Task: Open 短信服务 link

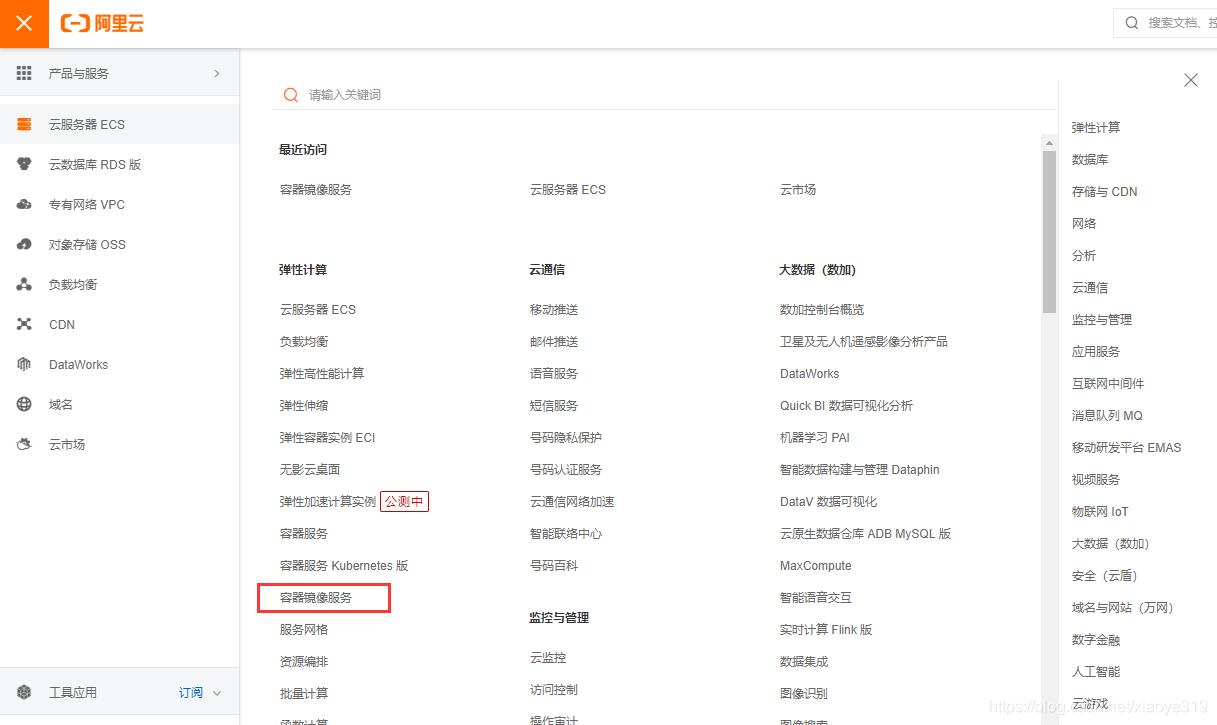Action: pos(554,405)
